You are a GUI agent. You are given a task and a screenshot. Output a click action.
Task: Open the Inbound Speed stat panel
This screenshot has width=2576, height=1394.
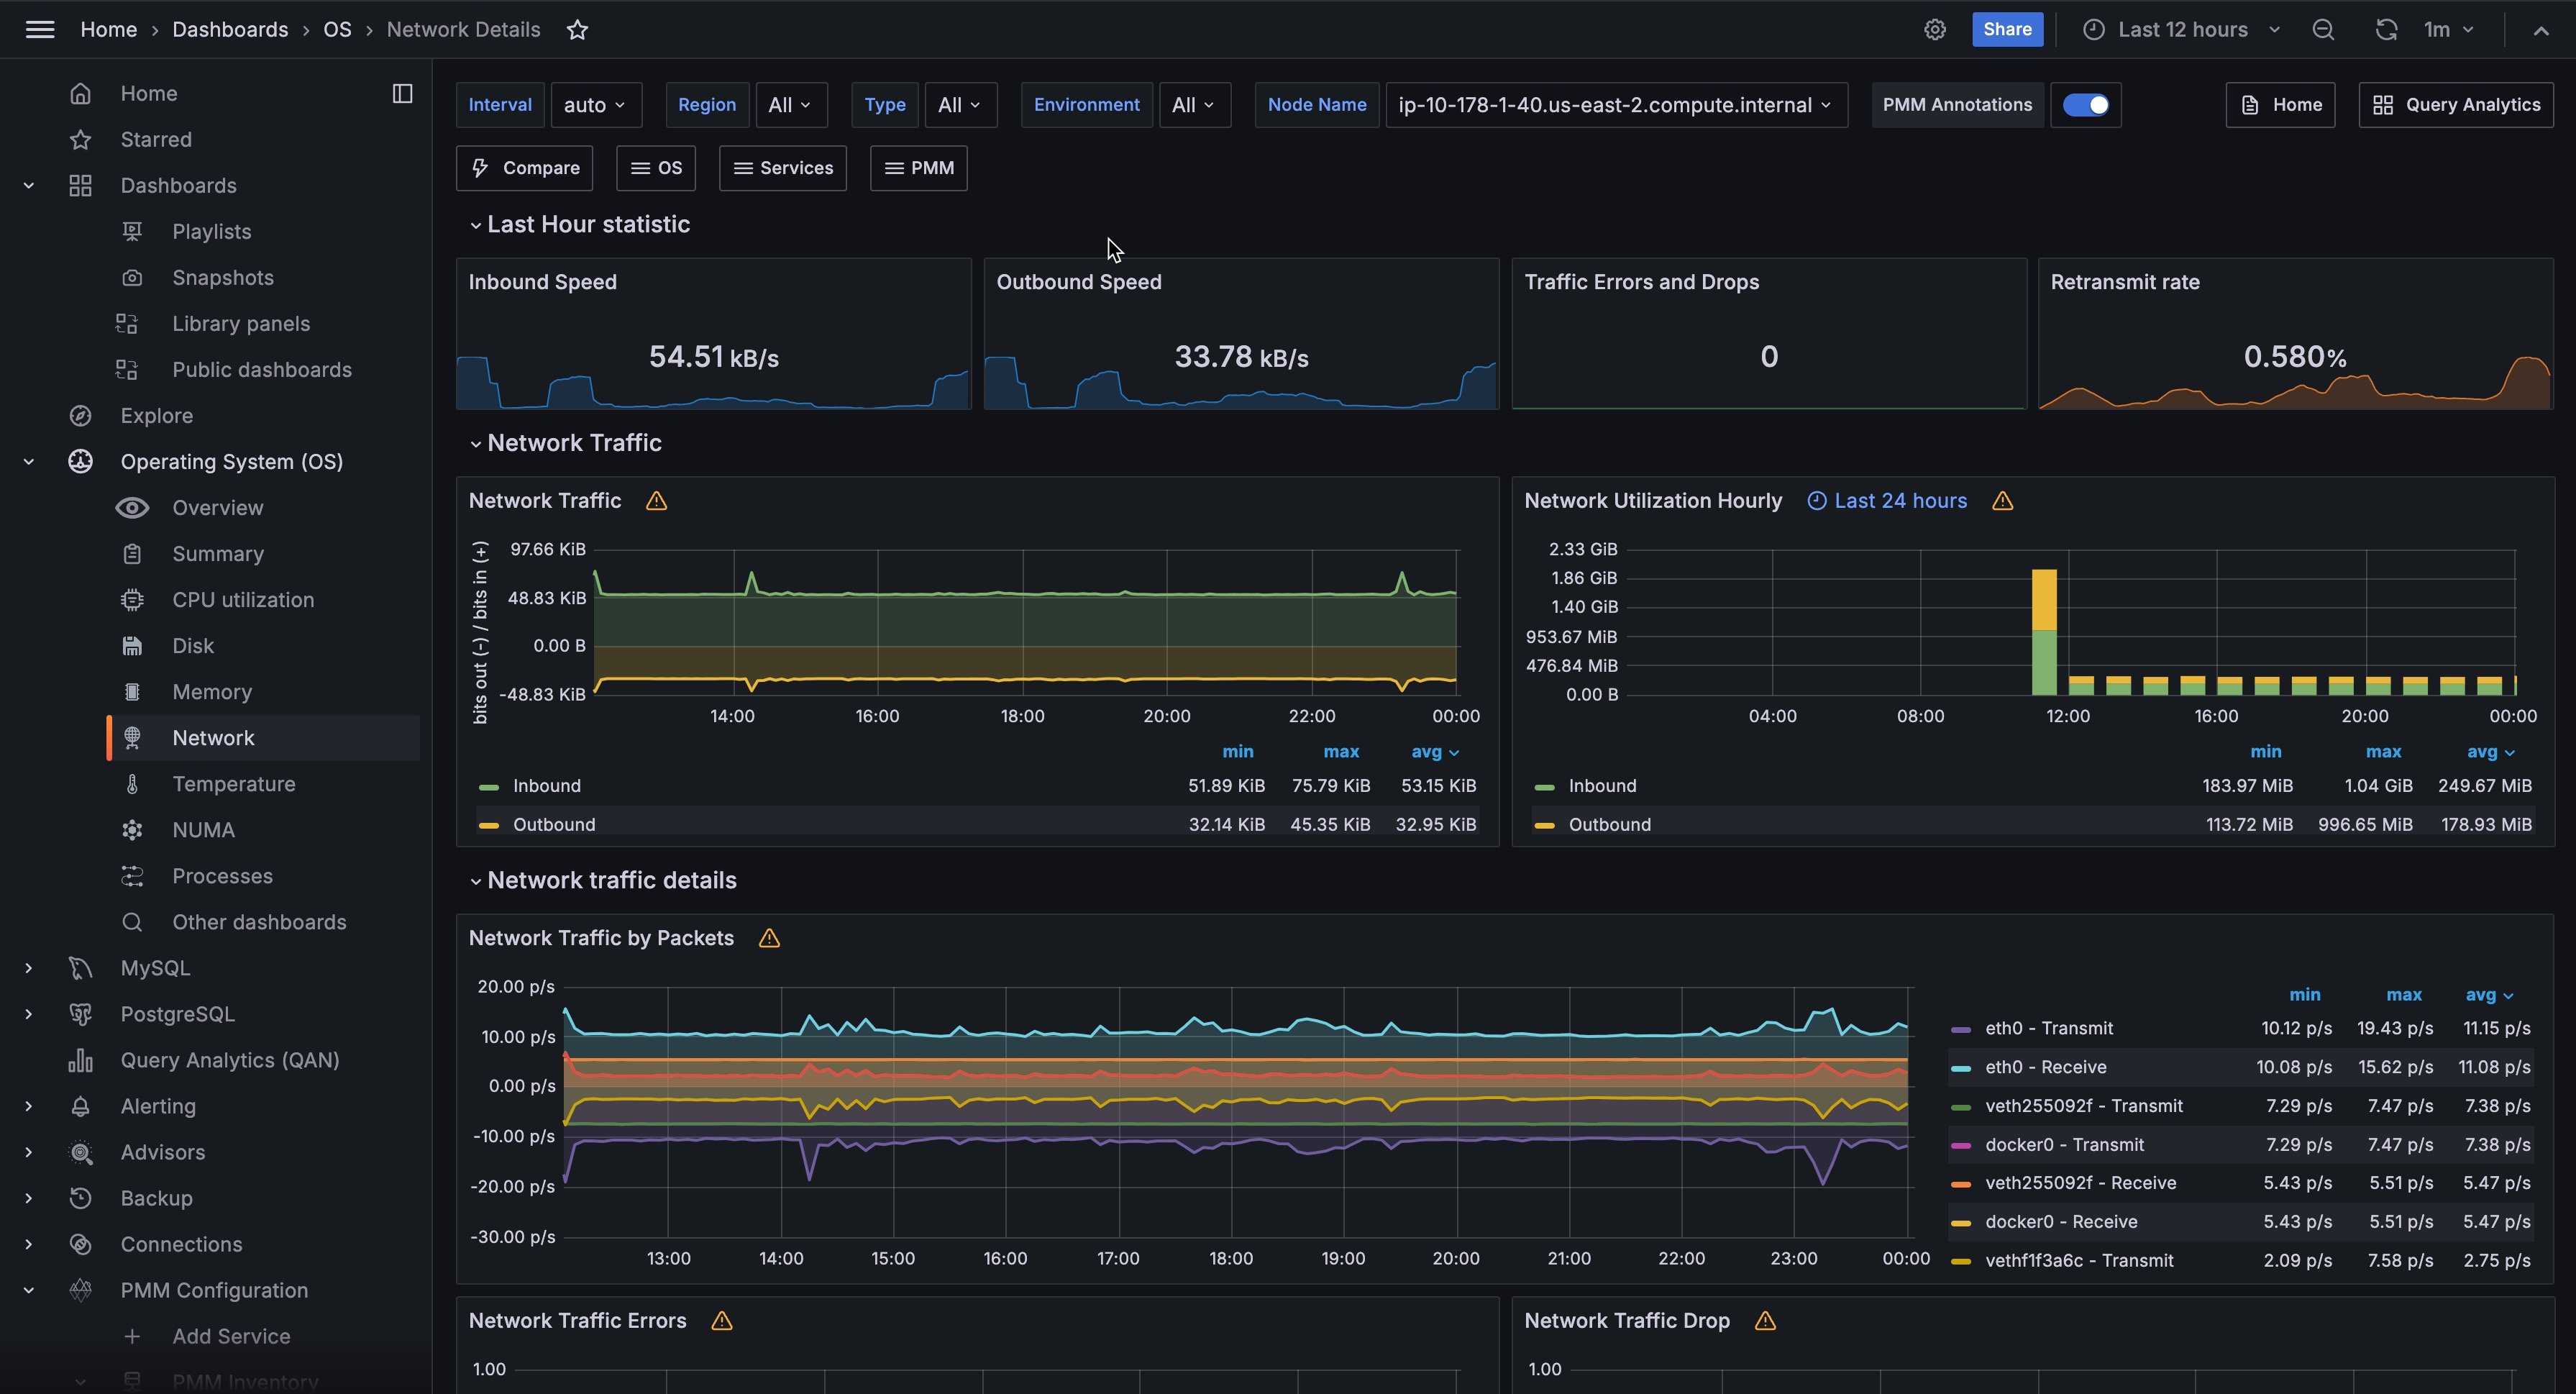[542, 282]
